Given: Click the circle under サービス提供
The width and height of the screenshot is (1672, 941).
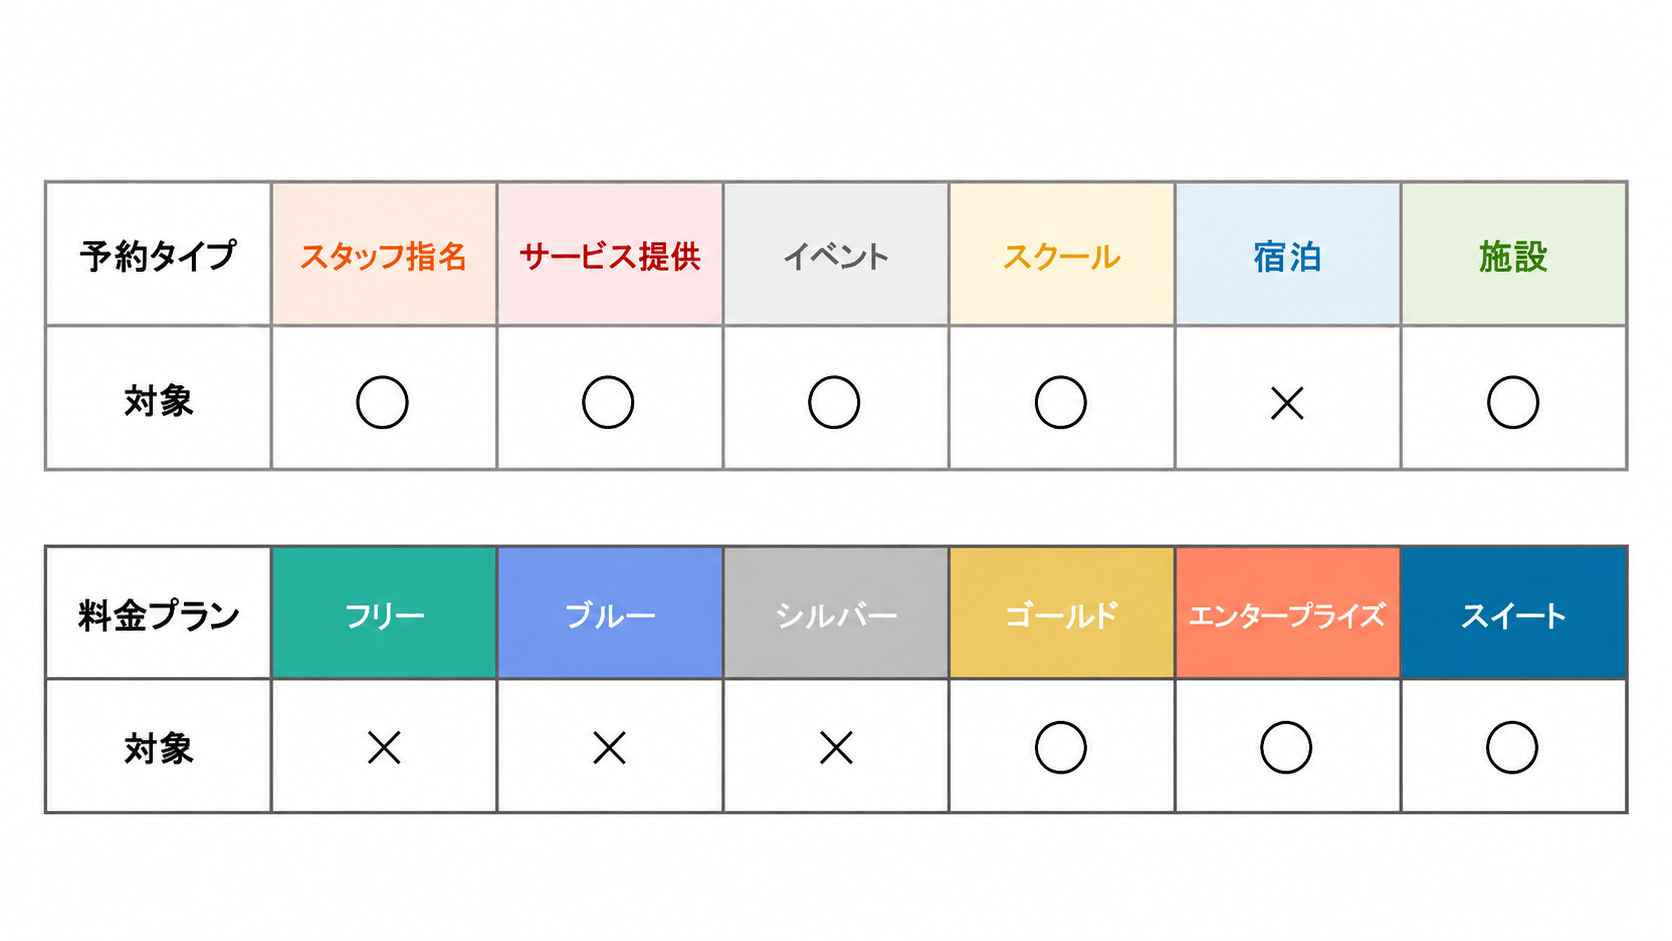Looking at the screenshot, I should tap(608, 402).
